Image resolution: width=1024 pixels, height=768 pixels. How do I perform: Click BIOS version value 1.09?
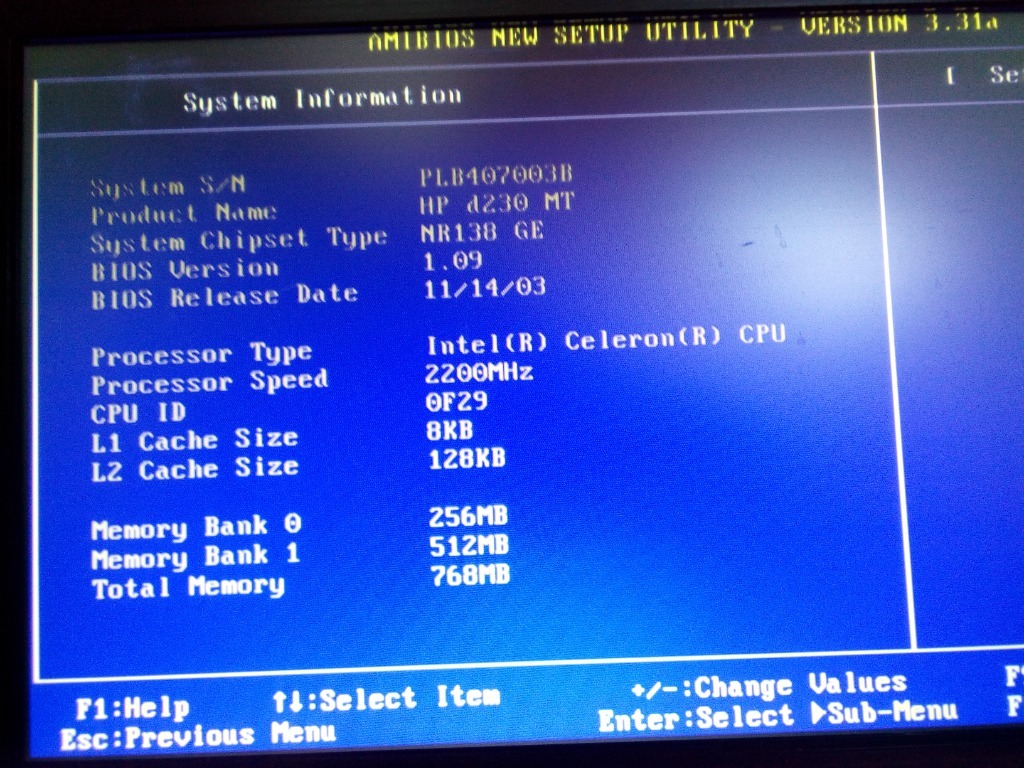point(453,261)
